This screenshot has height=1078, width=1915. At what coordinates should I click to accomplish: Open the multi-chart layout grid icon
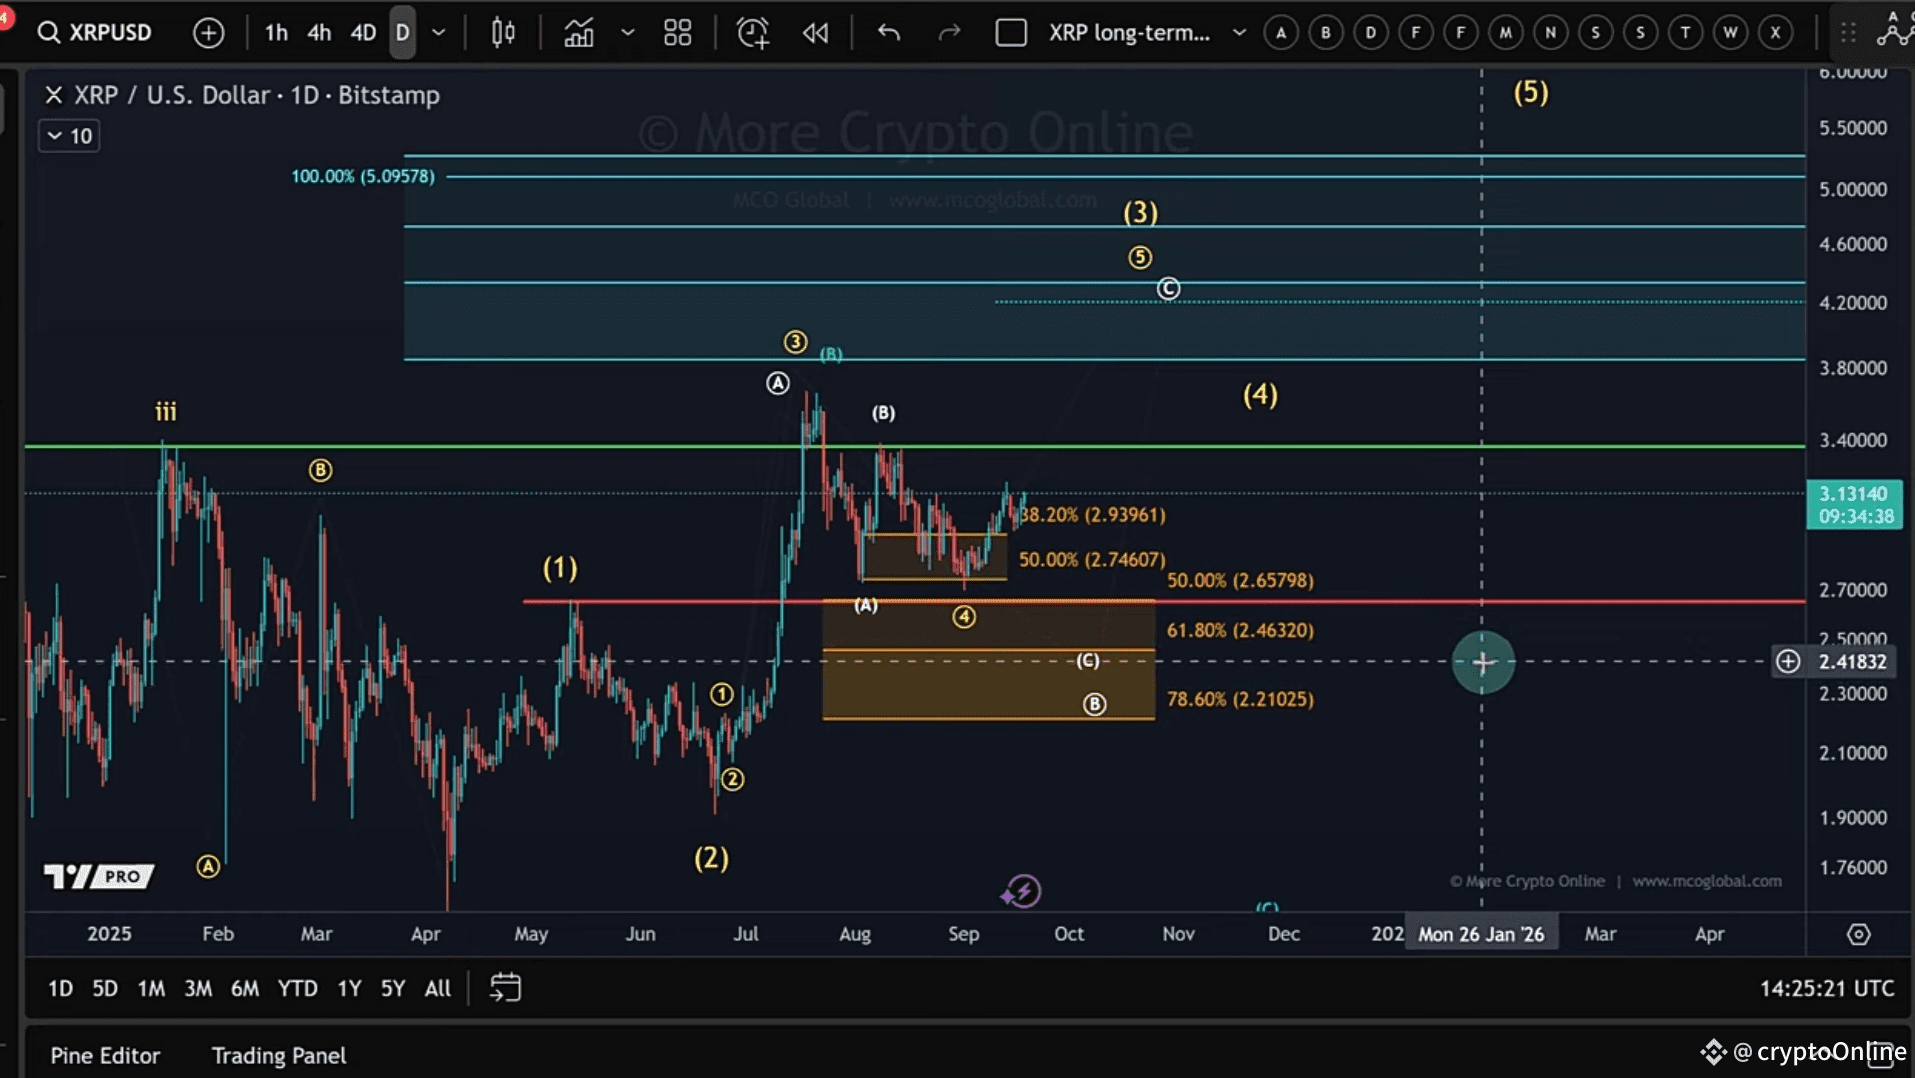coord(678,31)
